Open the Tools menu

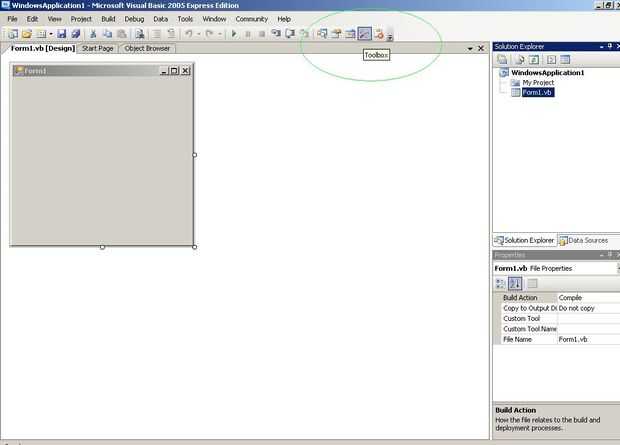click(185, 19)
